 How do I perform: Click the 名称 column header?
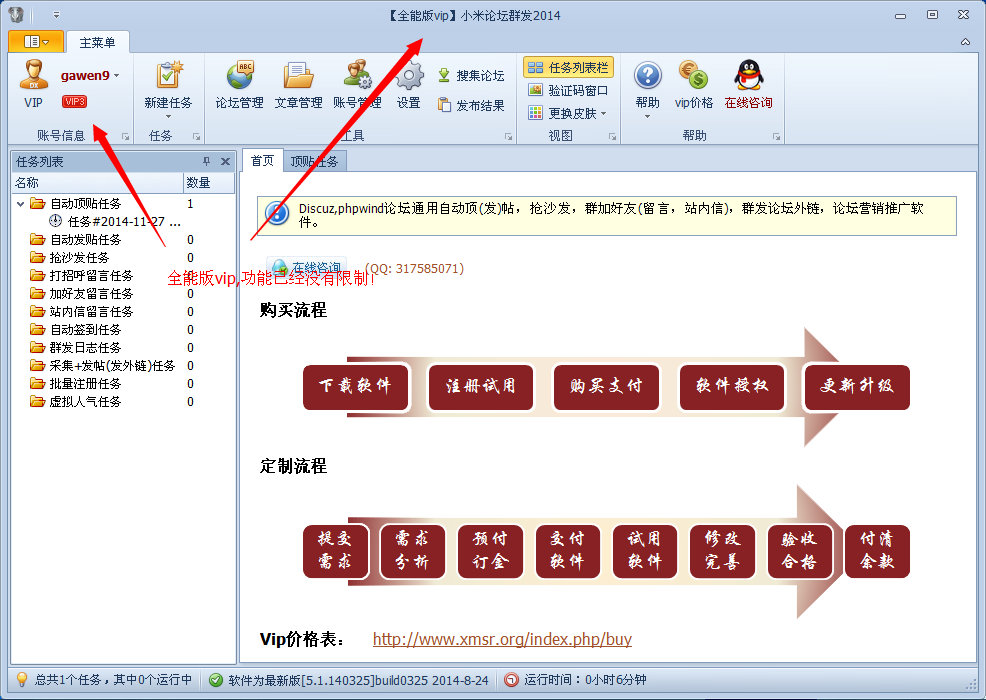point(97,182)
